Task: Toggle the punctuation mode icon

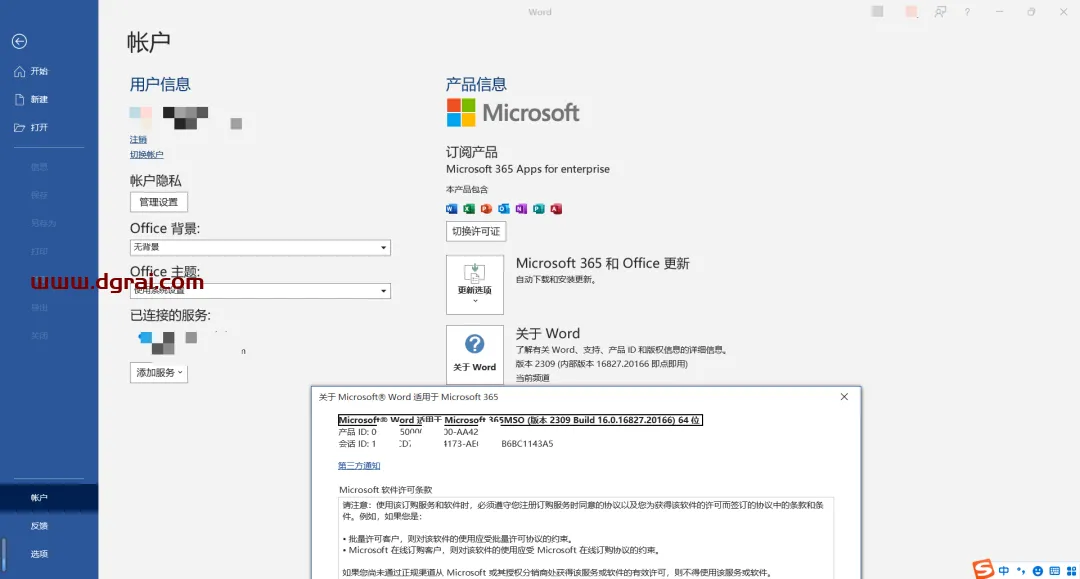Action: (x=1021, y=571)
